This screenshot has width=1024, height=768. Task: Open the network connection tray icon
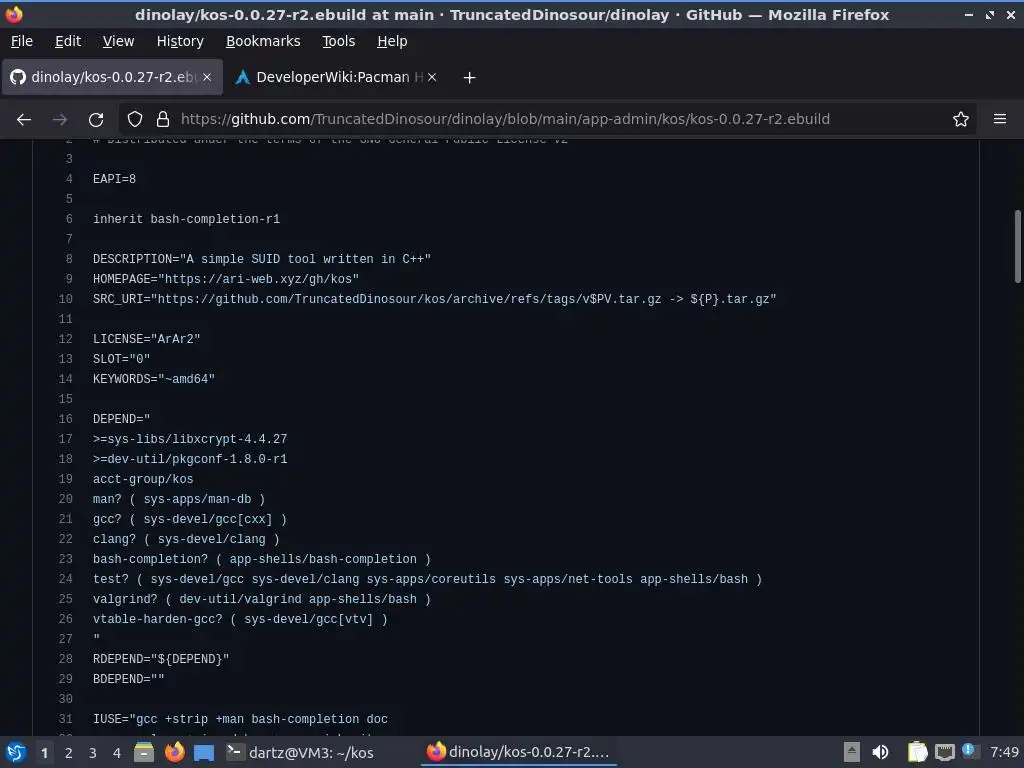(x=944, y=753)
